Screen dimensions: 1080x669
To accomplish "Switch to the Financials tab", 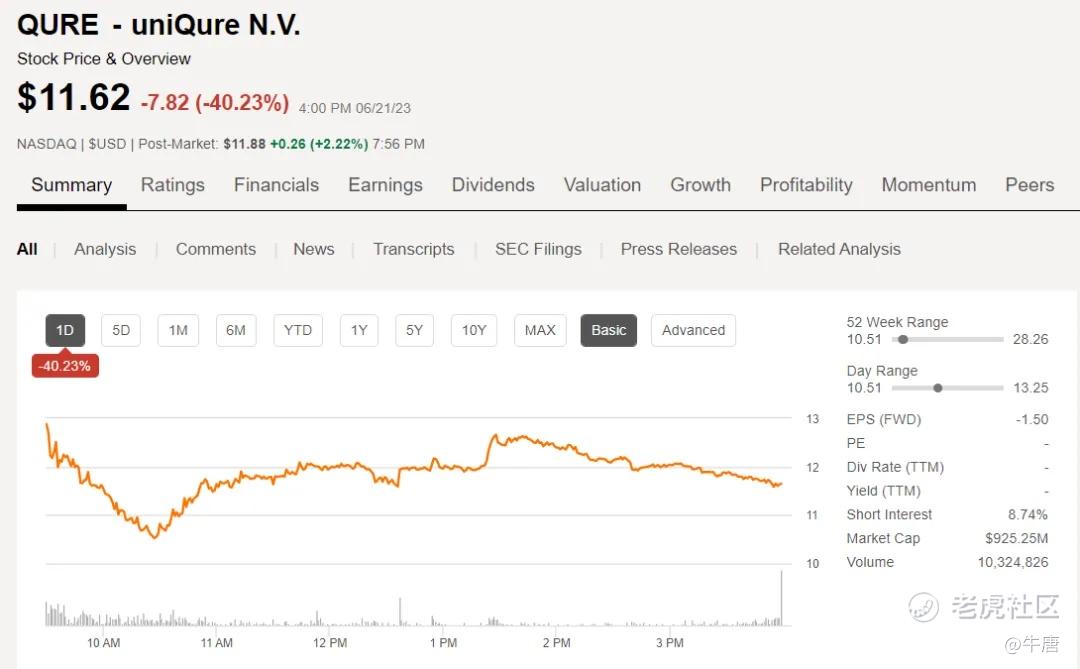I will coord(276,185).
